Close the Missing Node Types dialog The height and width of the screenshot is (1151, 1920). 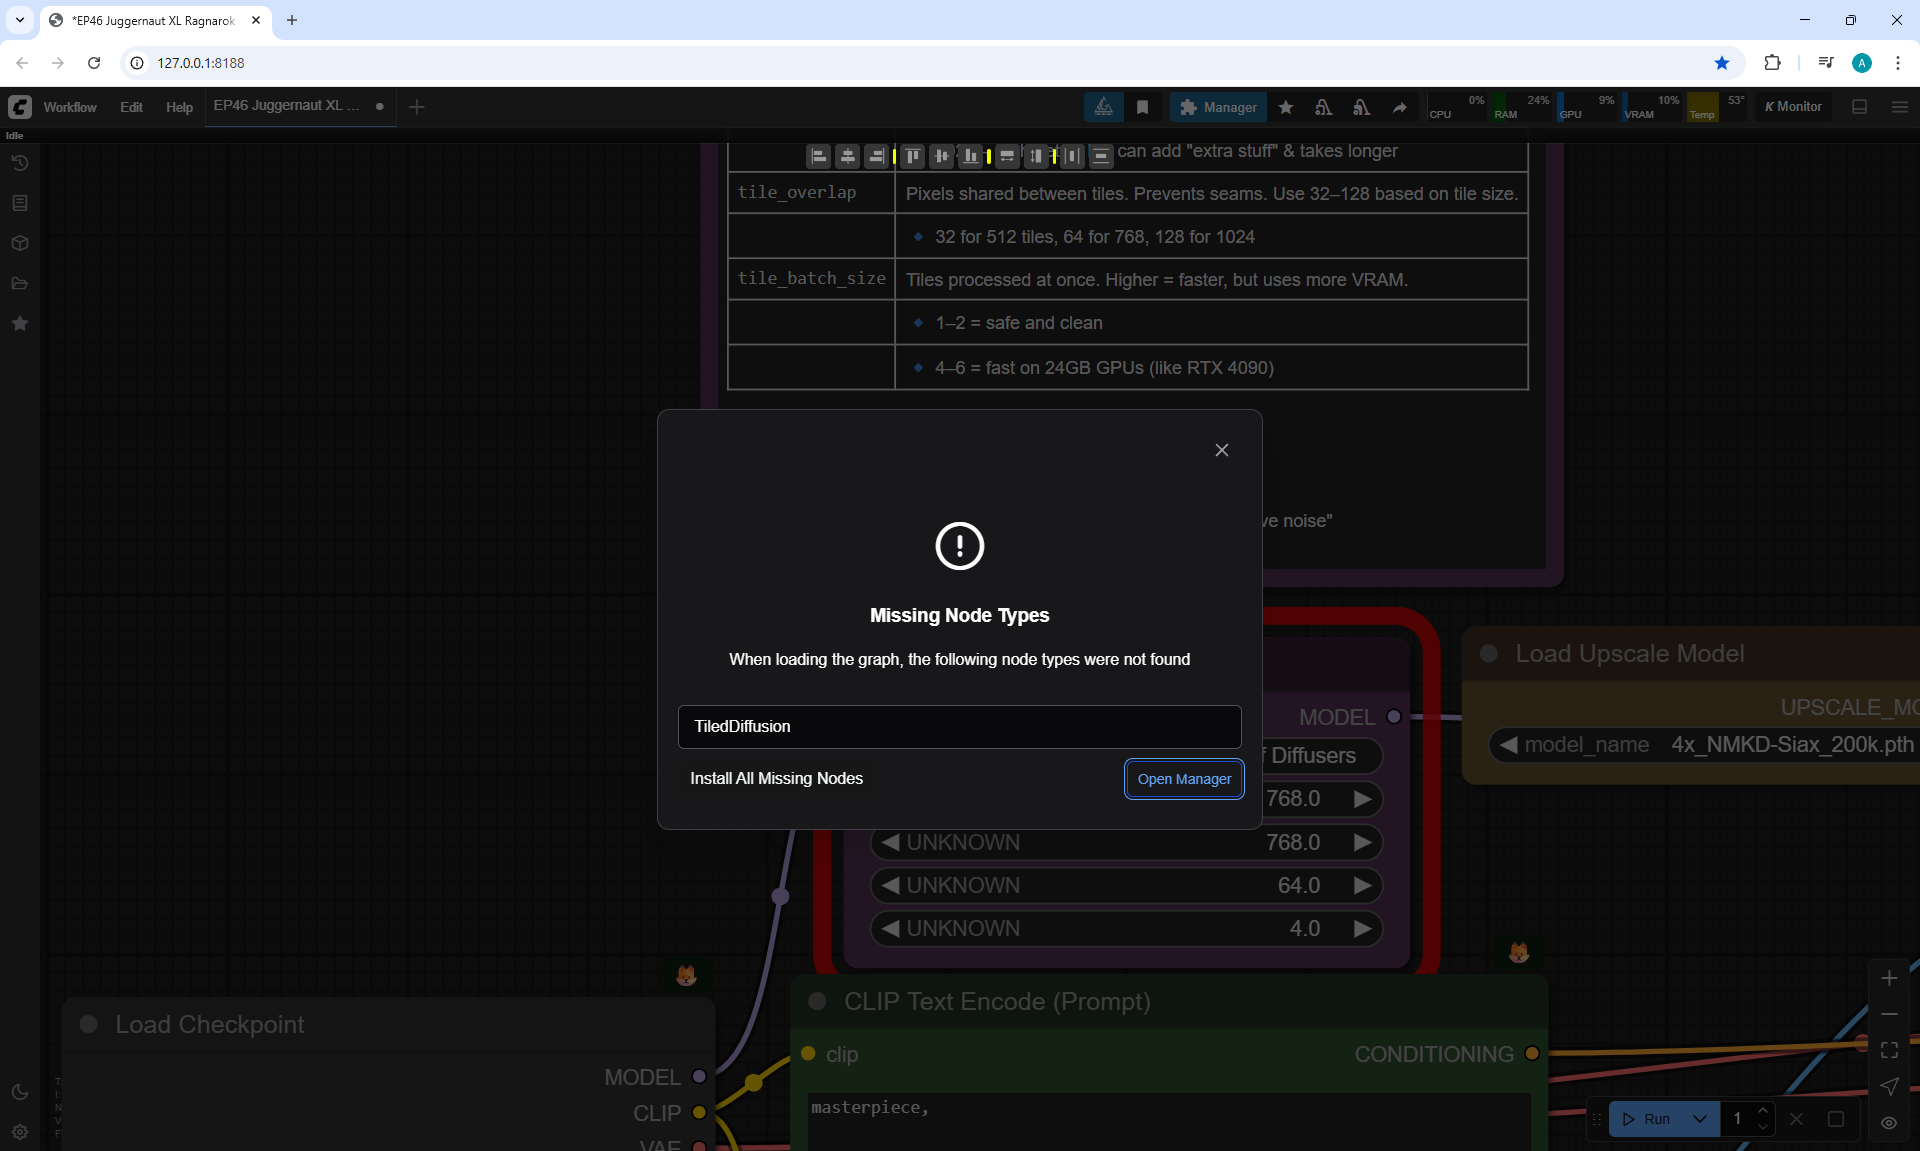click(x=1221, y=450)
